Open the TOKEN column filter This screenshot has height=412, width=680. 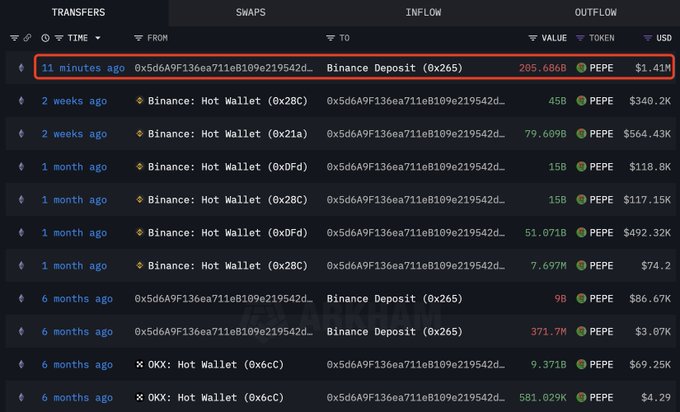pos(580,38)
